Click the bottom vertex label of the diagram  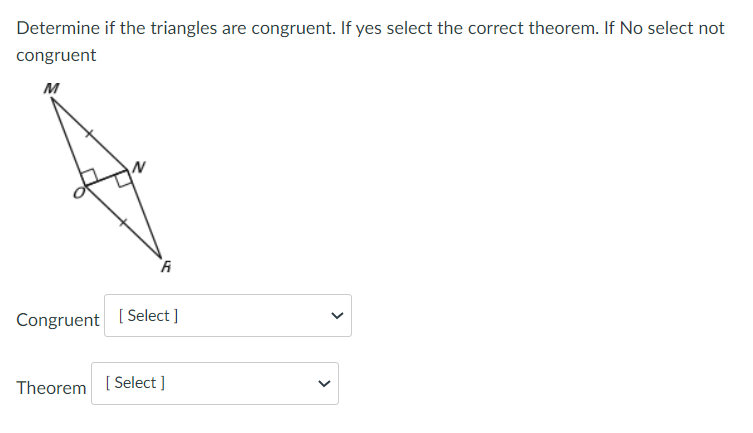pyautogui.click(x=165, y=267)
